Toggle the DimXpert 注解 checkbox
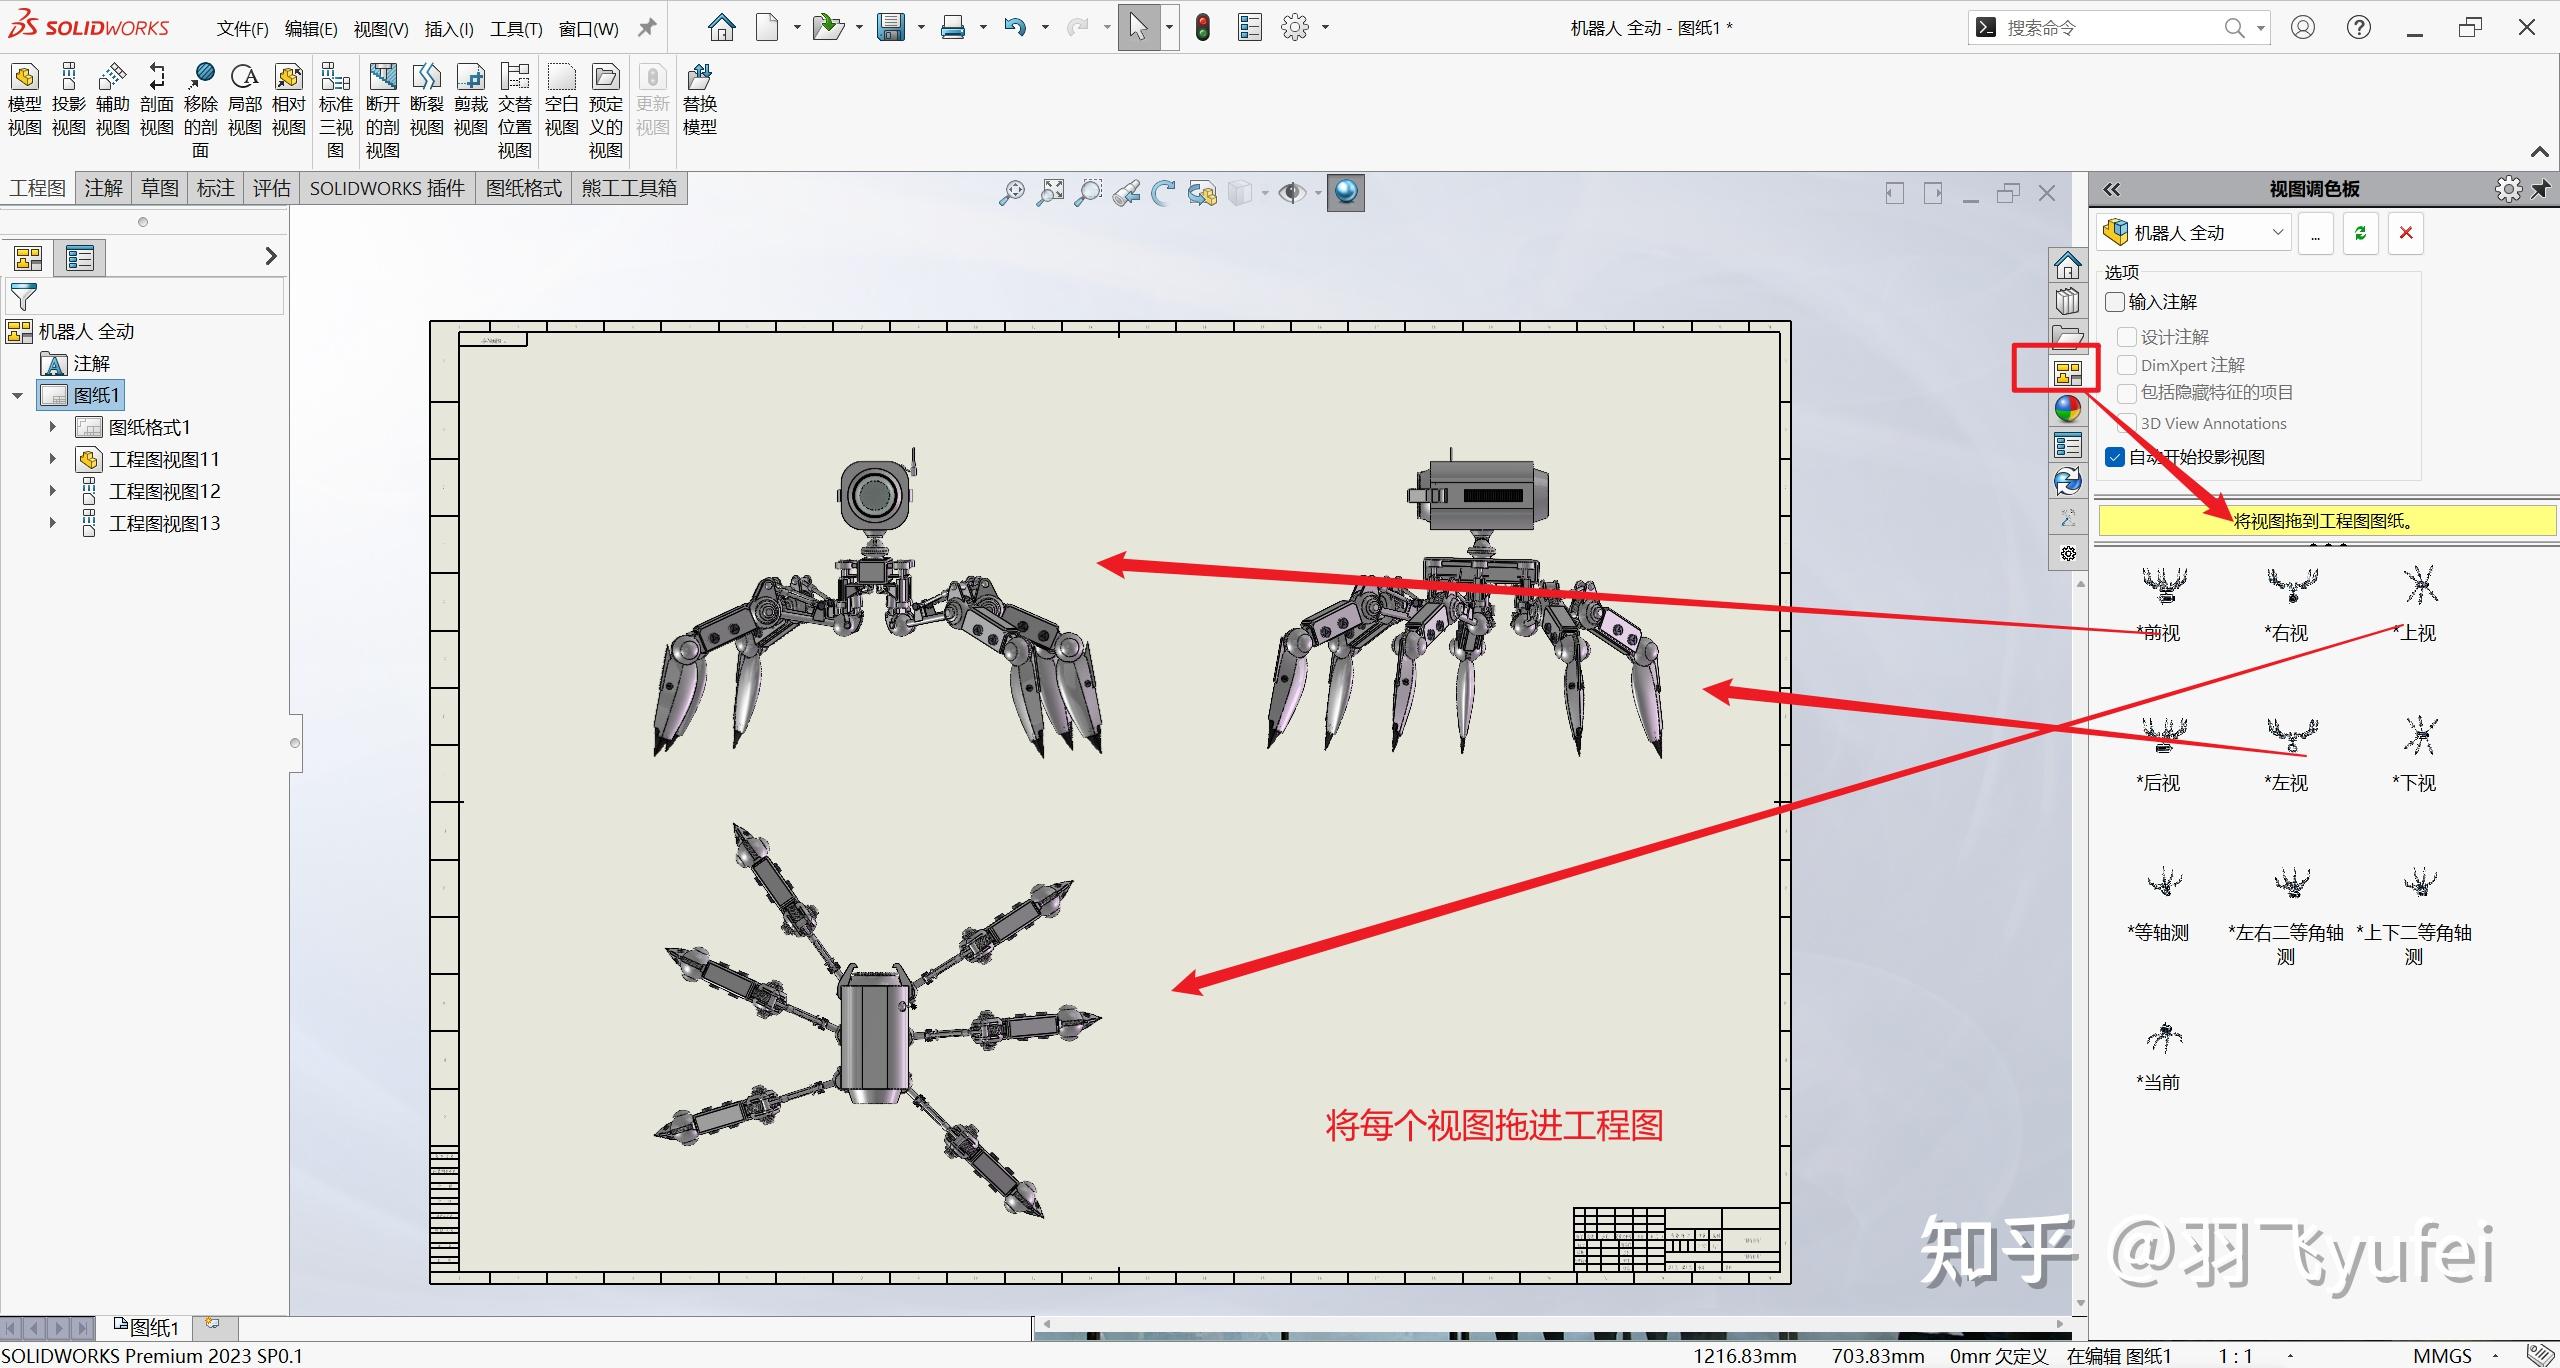Image resolution: width=2560 pixels, height=1368 pixels. 2127,365
